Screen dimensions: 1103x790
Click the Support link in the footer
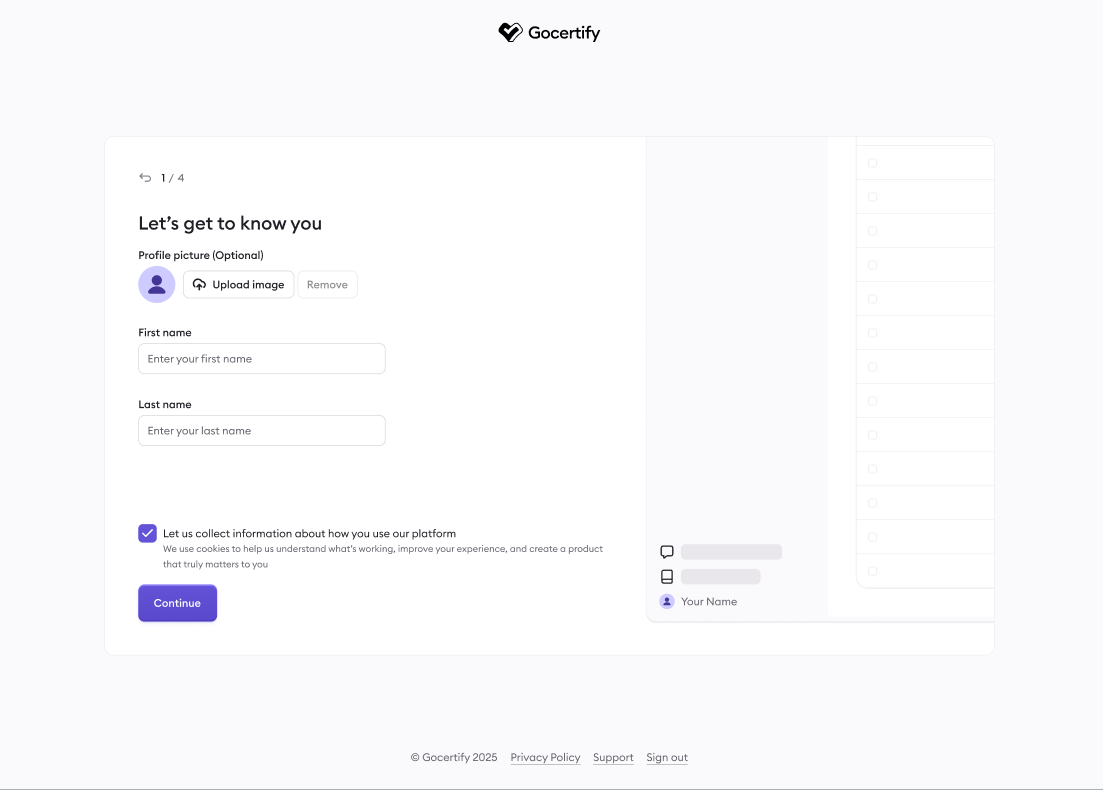tap(613, 757)
